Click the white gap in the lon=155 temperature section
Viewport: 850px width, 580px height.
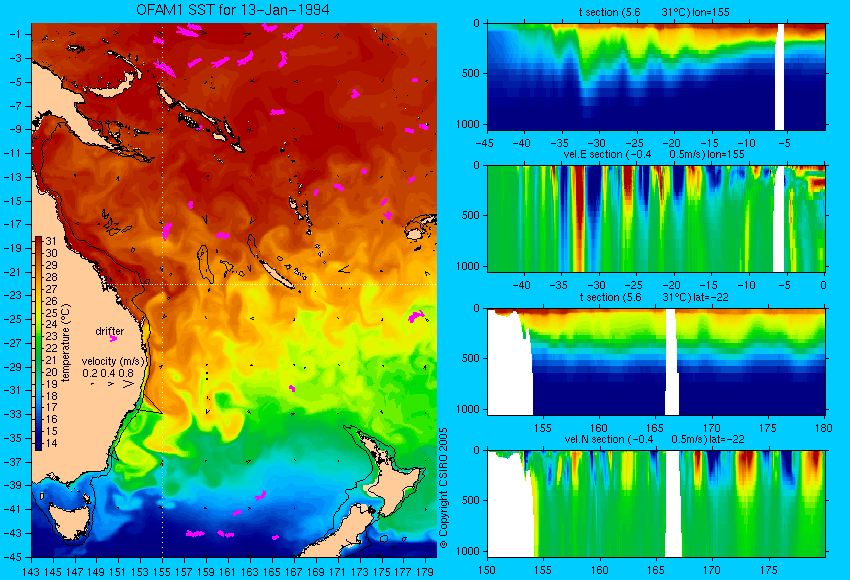point(780,76)
